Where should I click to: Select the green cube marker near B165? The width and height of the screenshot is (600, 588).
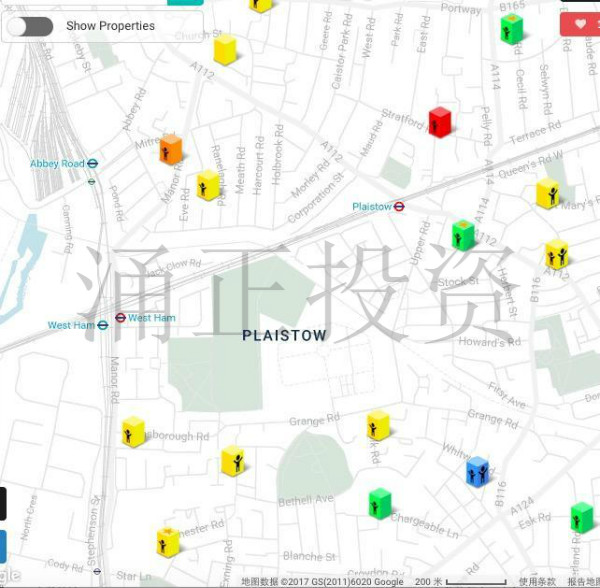pyautogui.click(x=512, y=29)
